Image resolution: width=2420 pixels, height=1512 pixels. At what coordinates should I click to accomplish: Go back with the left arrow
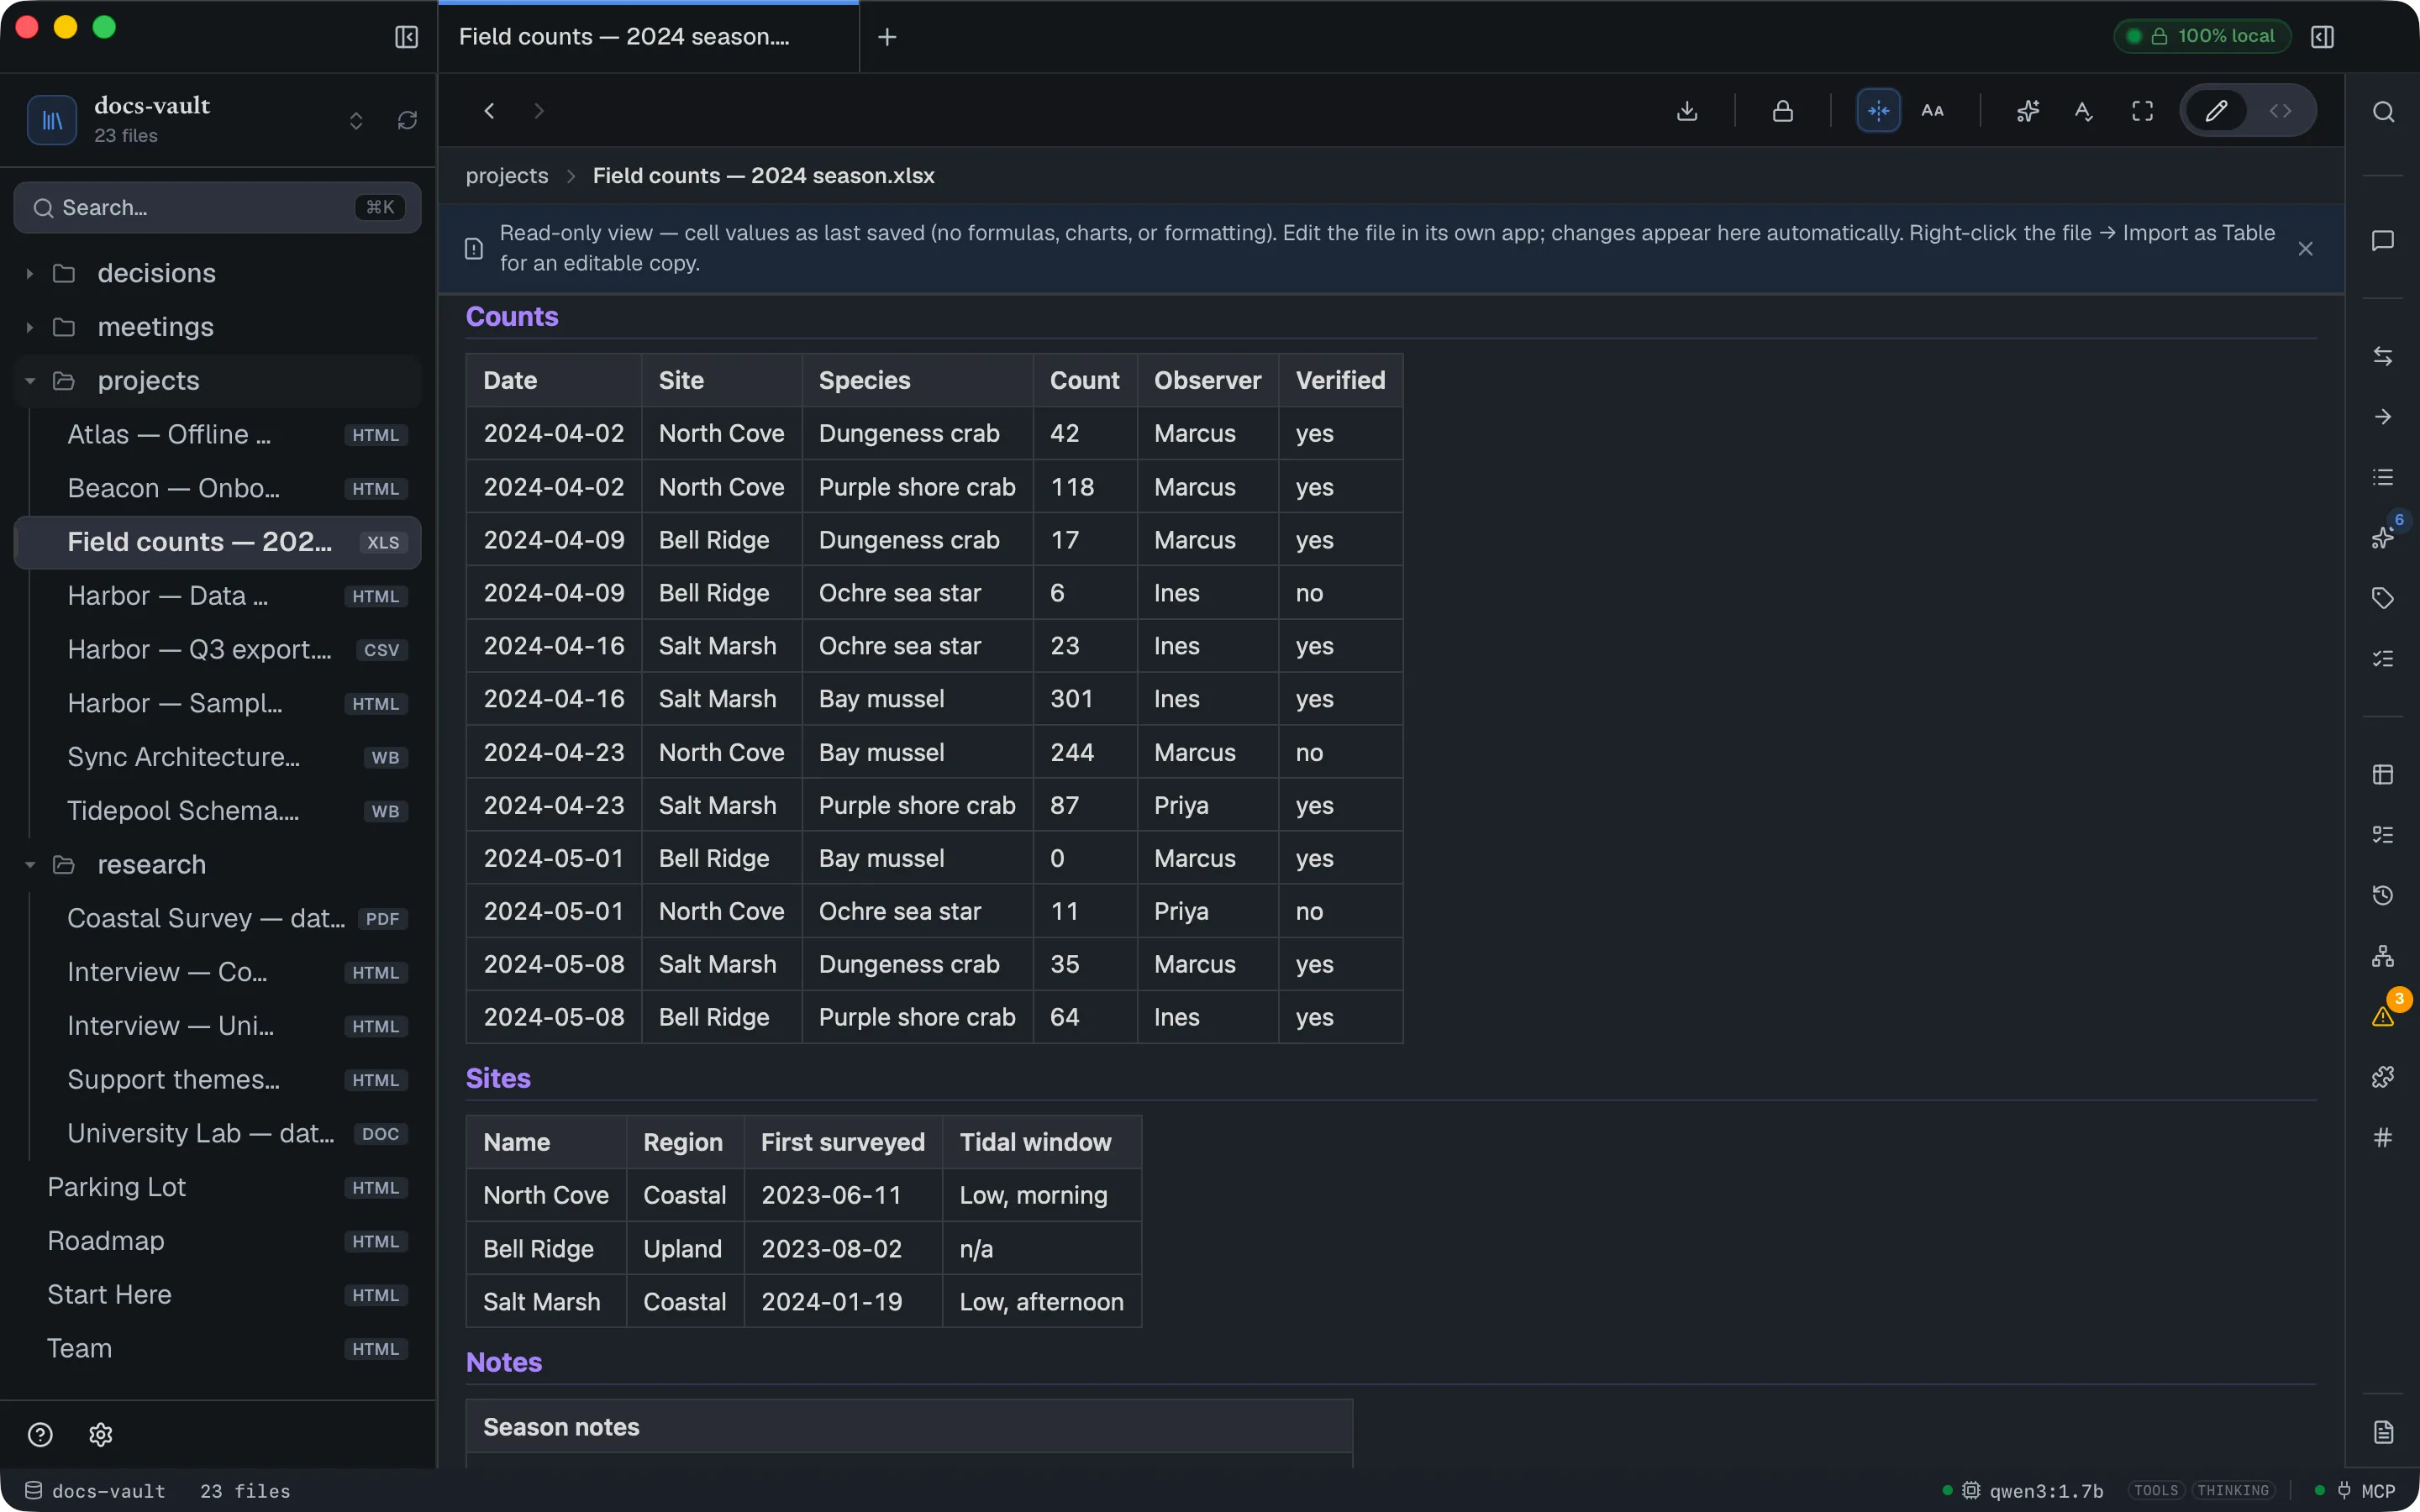(490, 111)
